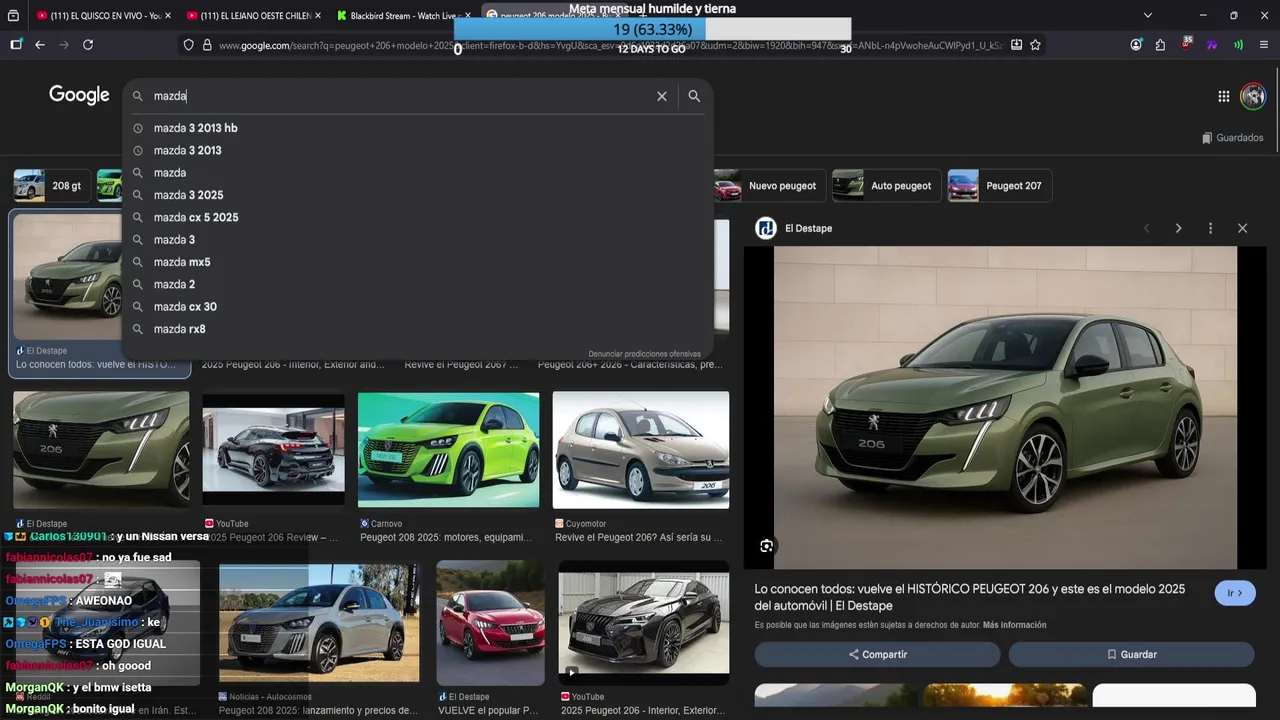Close the EL LEJANO OESTE CHILENO tab
The image size is (1280, 720).
(x=318, y=16)
